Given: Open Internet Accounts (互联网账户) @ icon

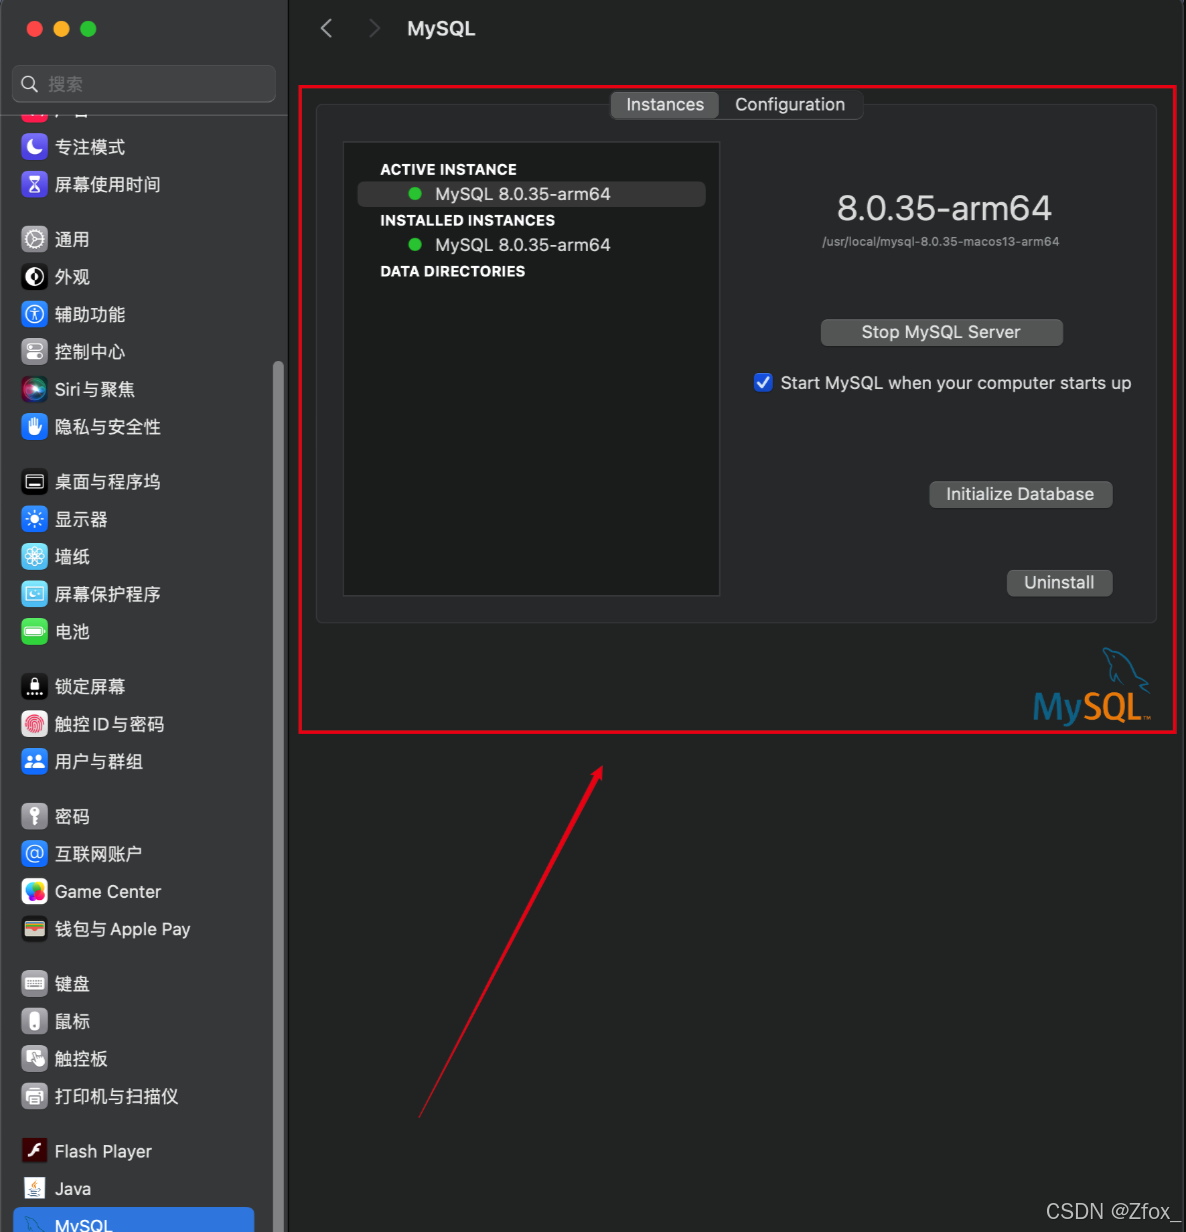Looking at the screenshot, I should (35, 854).
